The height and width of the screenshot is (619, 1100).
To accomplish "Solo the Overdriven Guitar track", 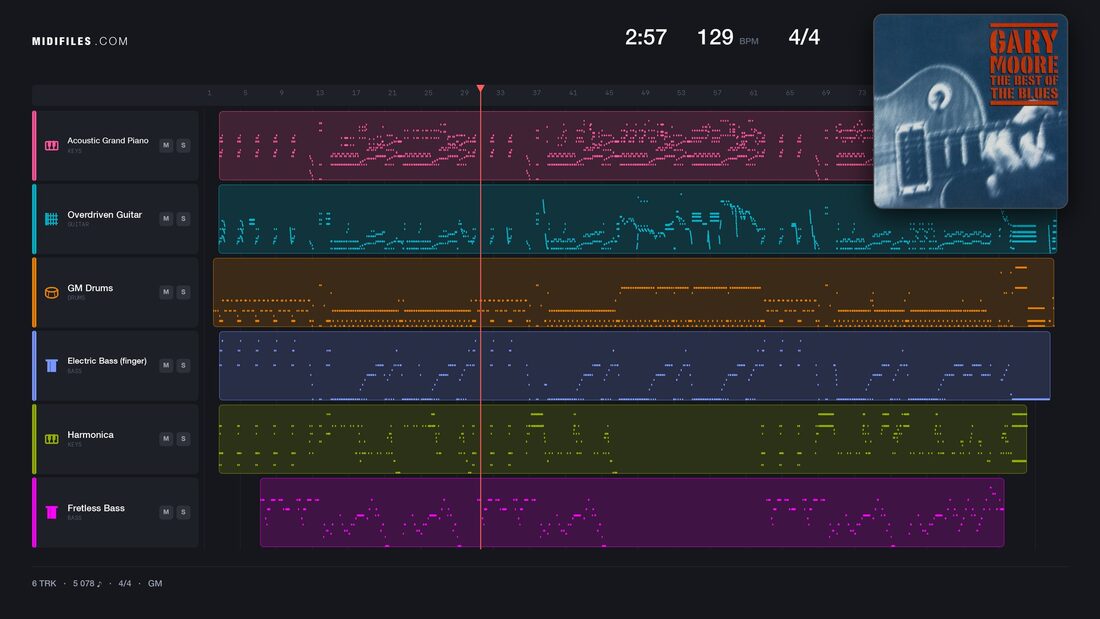I will pos(183,219).
